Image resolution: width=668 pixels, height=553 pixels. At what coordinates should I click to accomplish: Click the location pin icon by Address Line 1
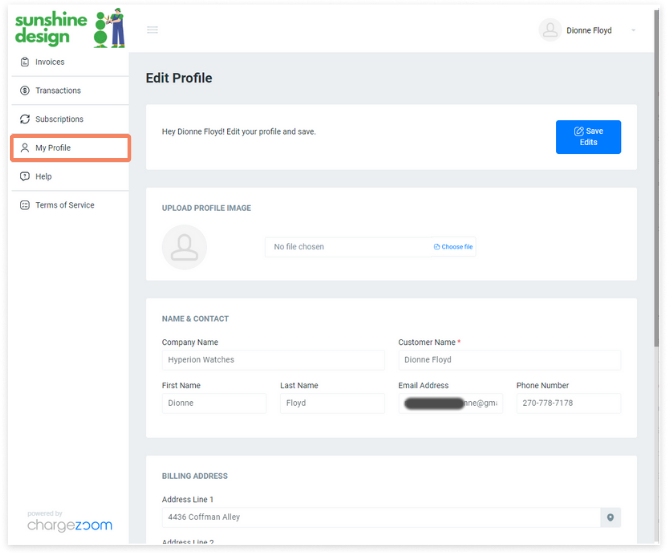(x=610, y=517)
